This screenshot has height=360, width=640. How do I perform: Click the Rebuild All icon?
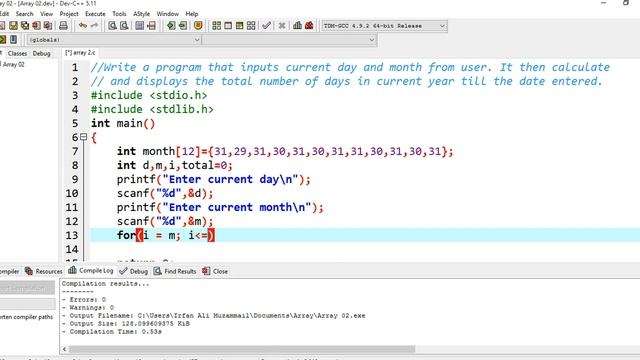click(x=251, y=26)
